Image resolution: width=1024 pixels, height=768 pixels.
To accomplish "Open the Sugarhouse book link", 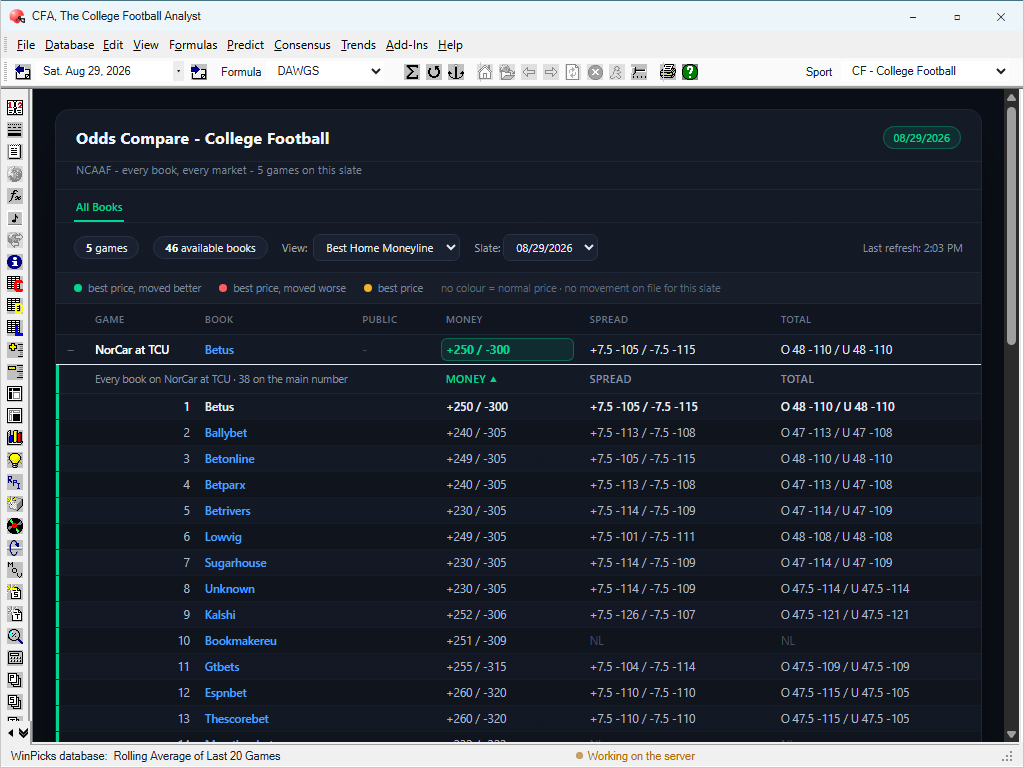I will [x=236, y=563].
